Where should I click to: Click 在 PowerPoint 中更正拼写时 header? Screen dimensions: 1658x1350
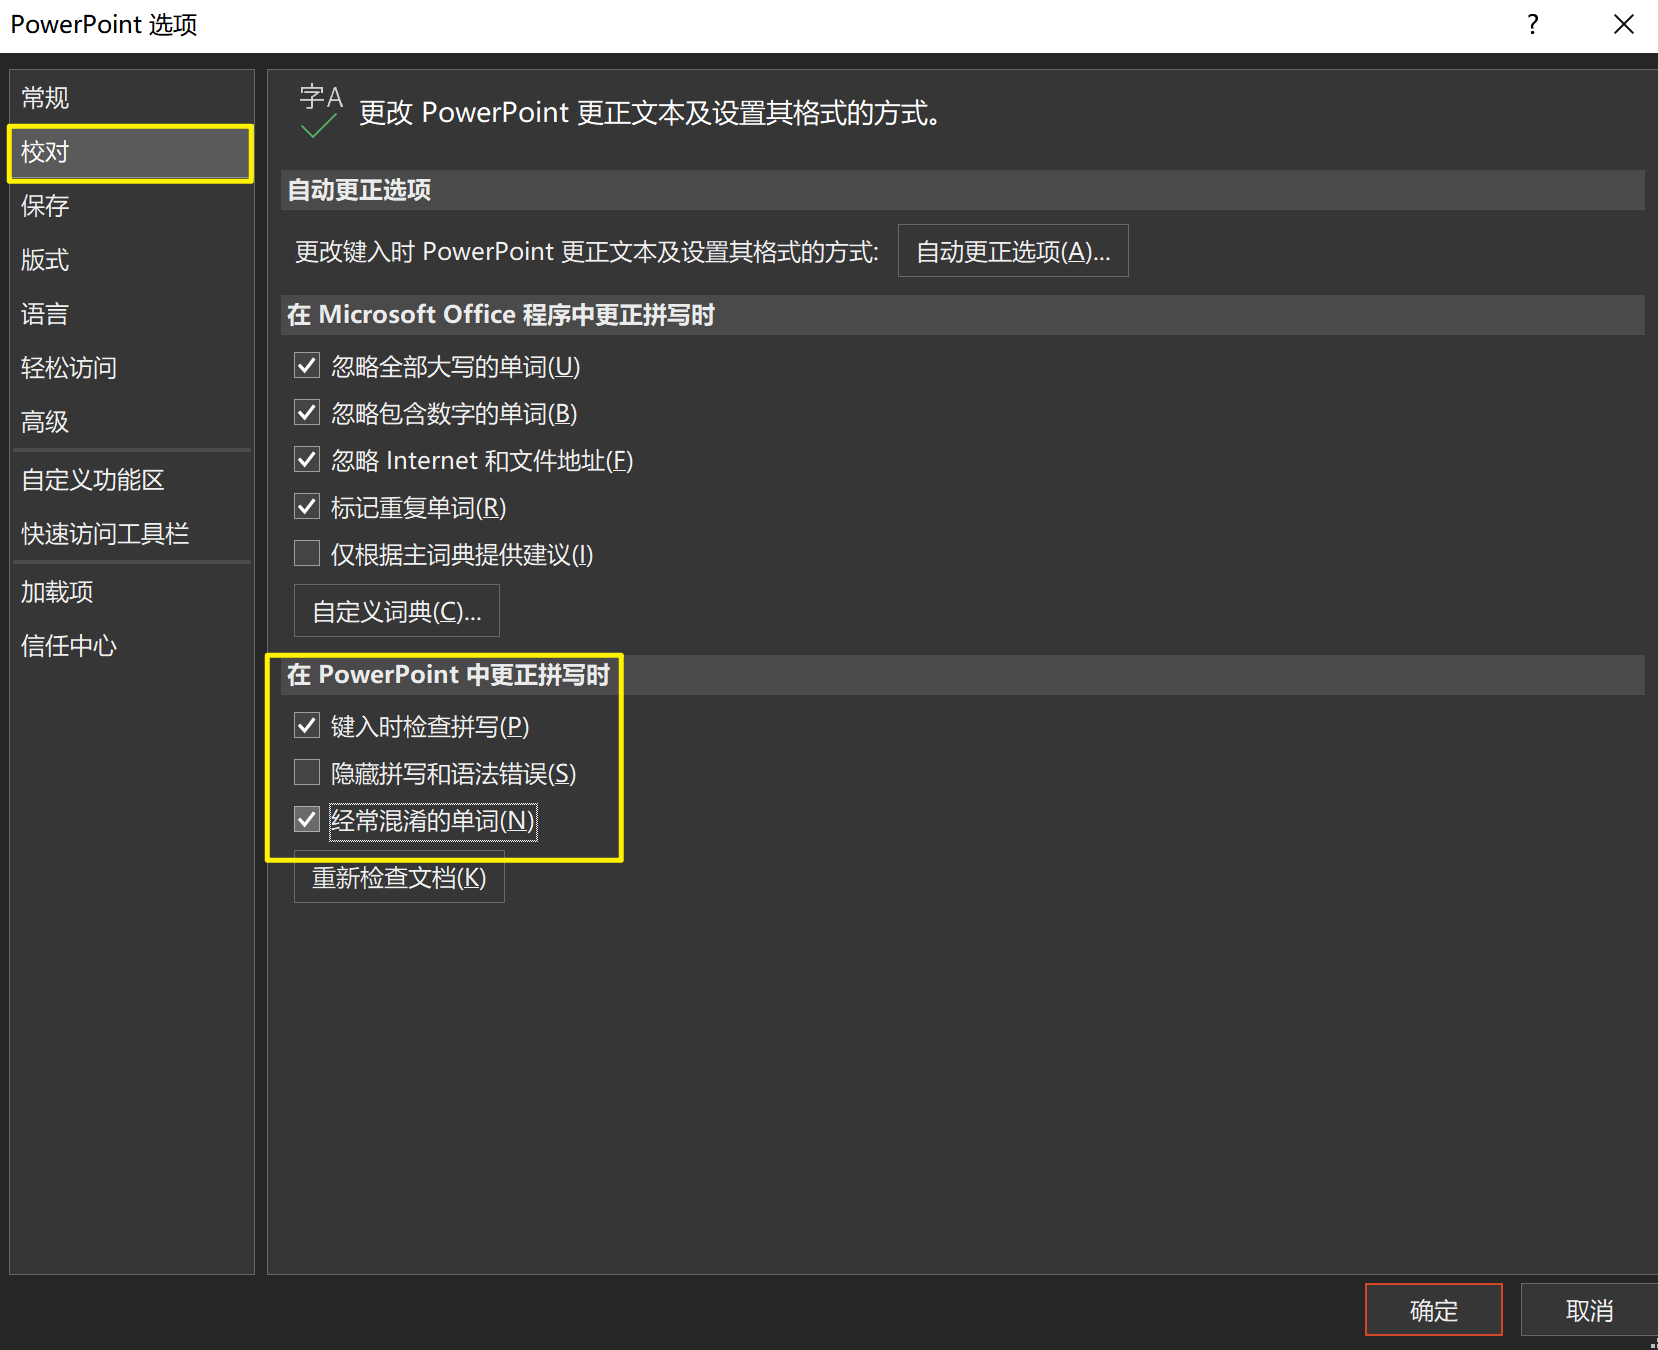click(x=963, y=675)
